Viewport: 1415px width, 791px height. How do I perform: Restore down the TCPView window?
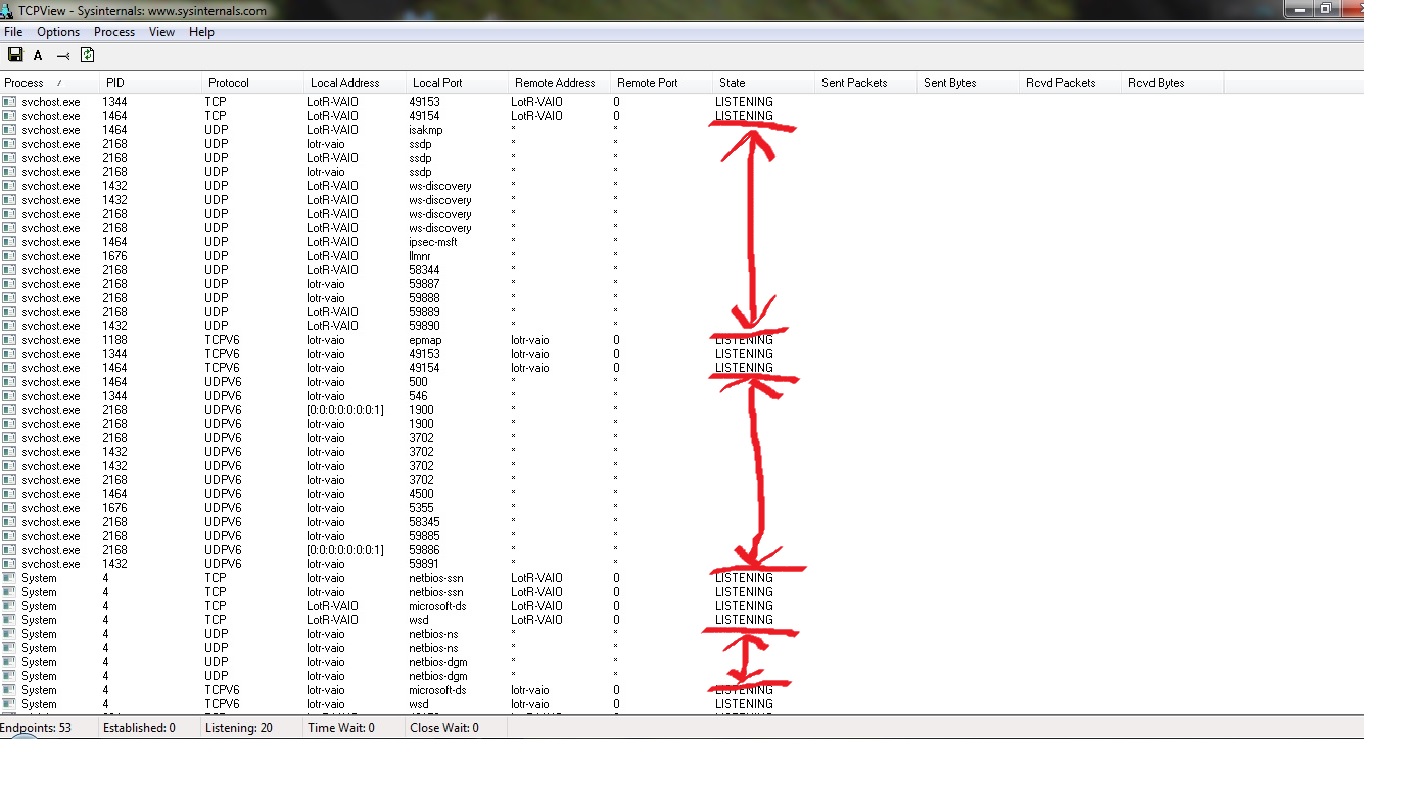(1326, 9)
